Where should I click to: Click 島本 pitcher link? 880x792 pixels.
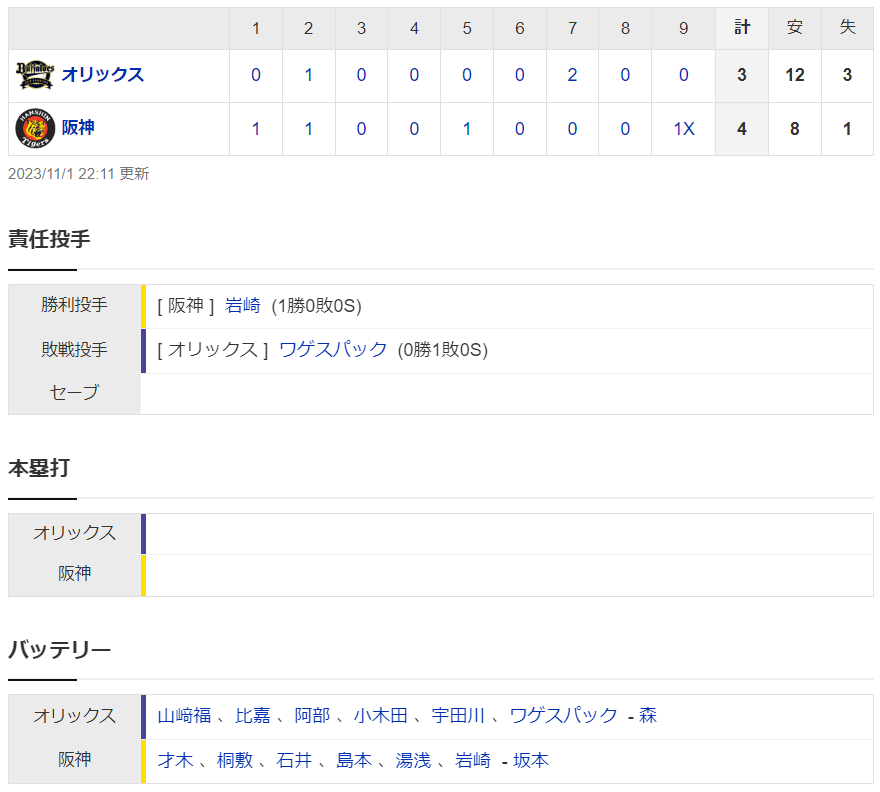coord(353,761)
